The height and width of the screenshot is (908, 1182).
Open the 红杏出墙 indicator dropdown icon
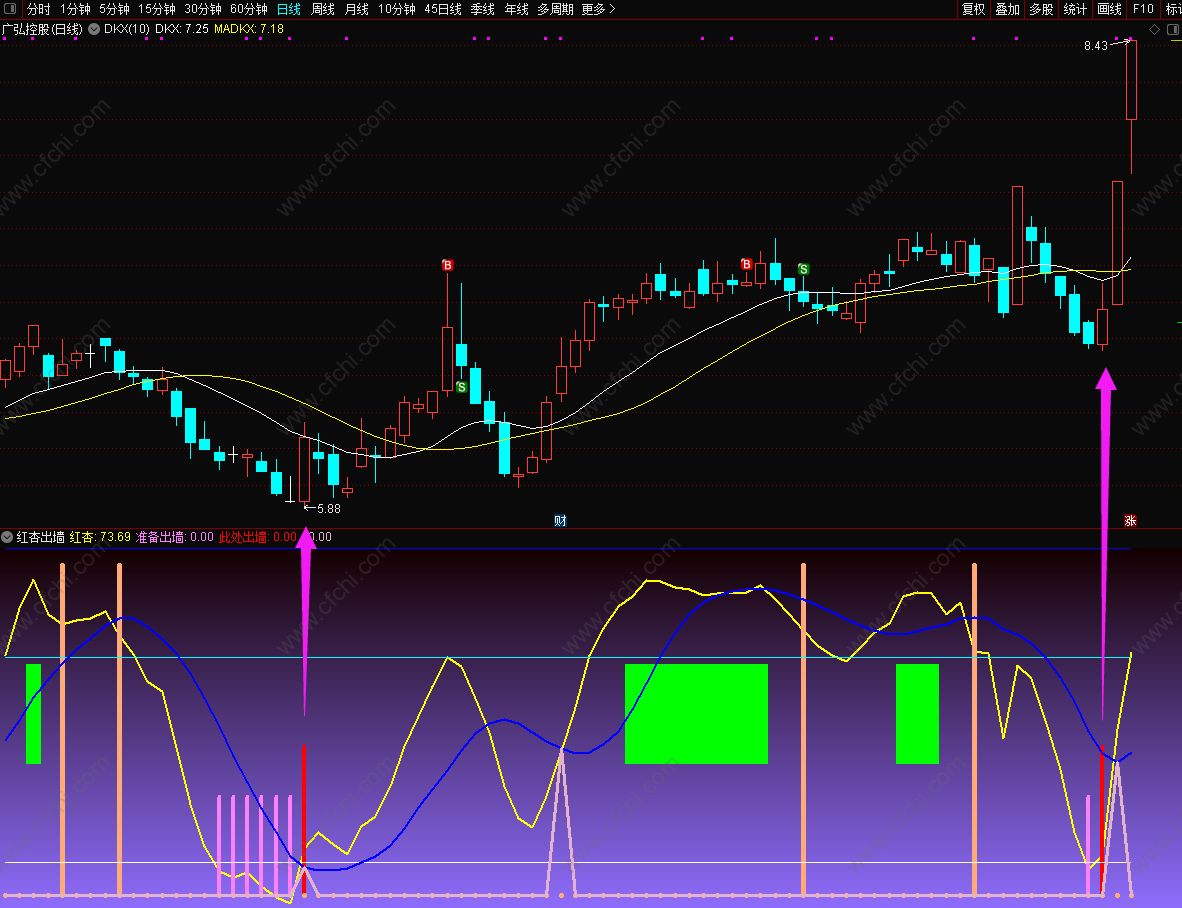[7, 537]
